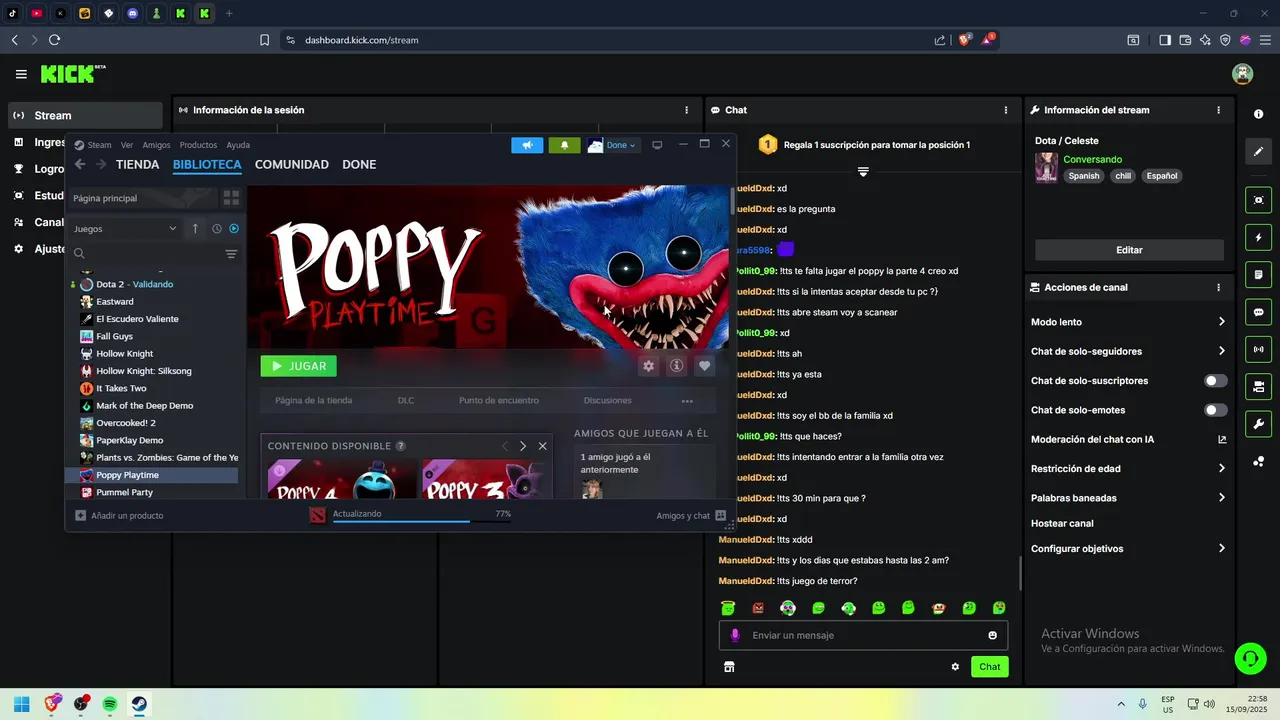1280x720 pixels.
Task: Open Juegos dropdown in Steam library
Action: [x=125, y=229]
